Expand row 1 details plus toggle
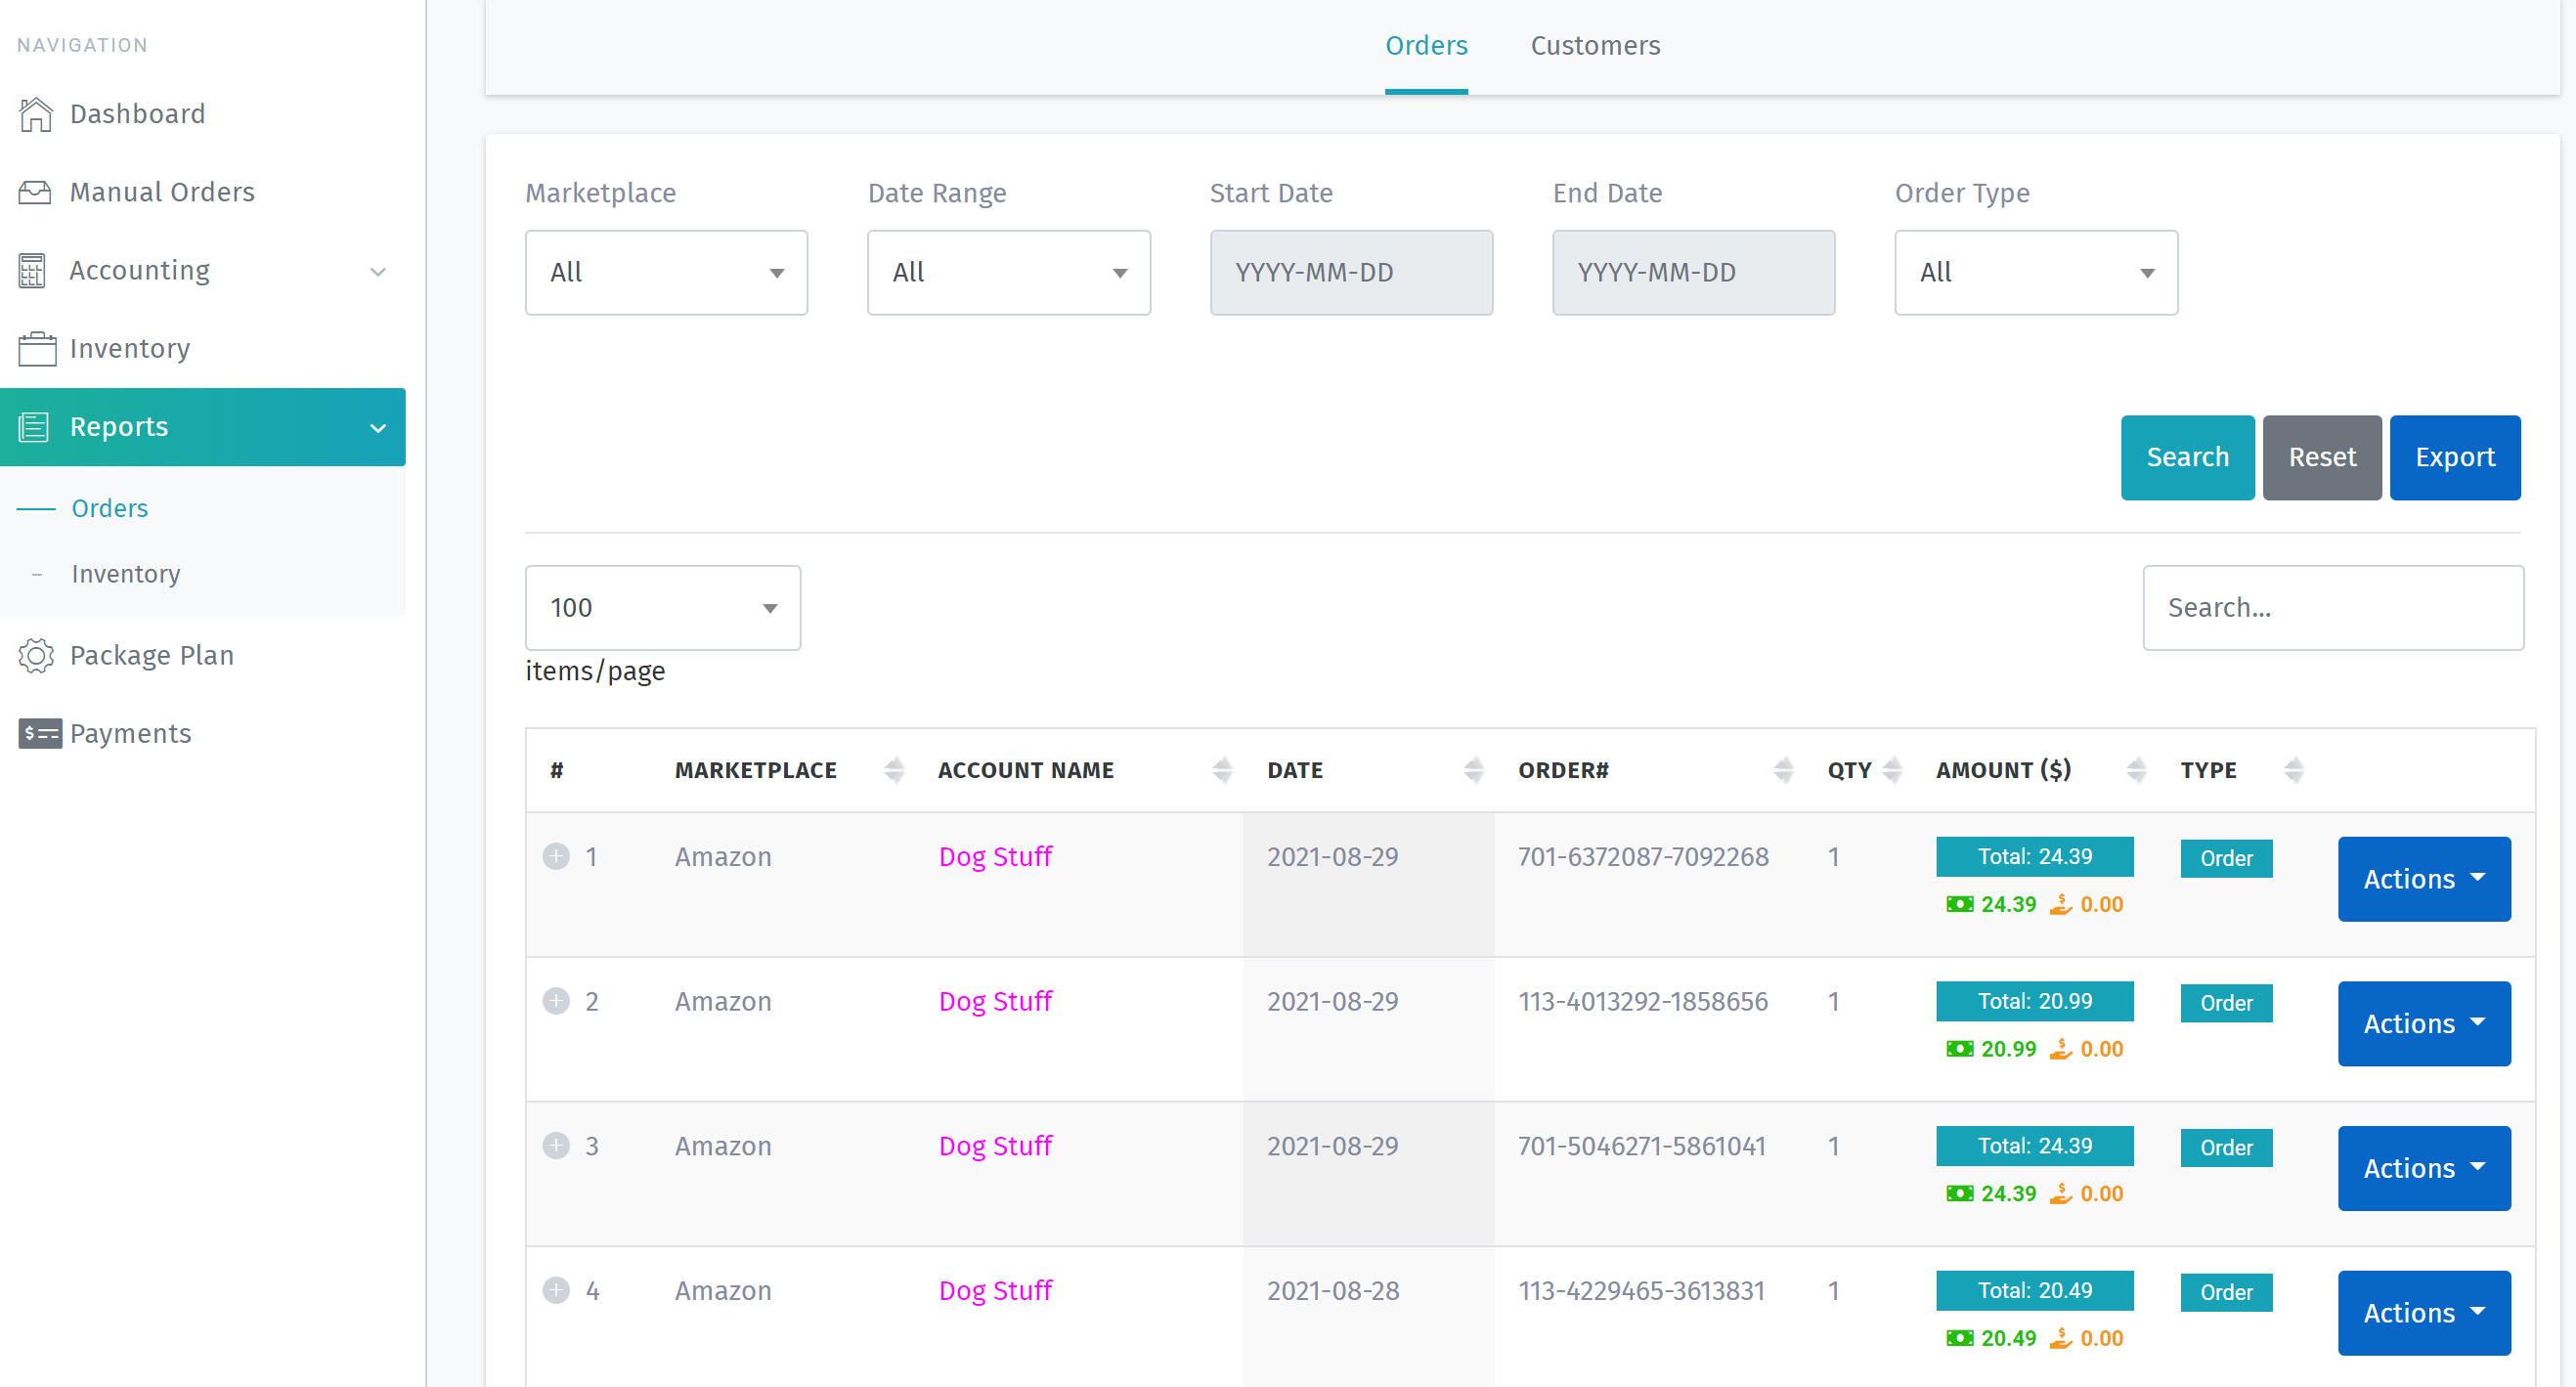2576x1387 pixels. (556, 857)
